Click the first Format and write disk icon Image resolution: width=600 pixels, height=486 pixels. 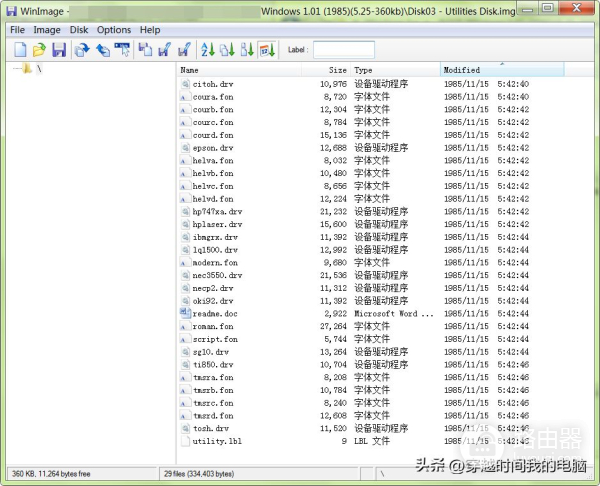[x=165, y=50]
